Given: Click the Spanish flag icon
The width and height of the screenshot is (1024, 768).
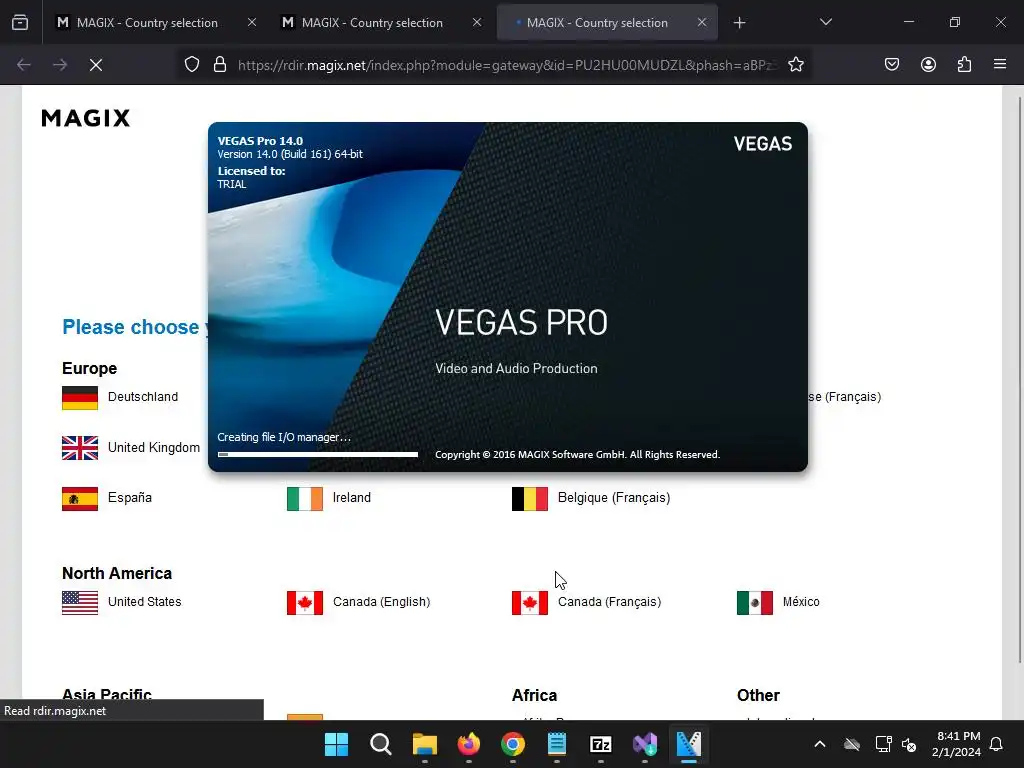Looking at the screenshot, I should 80,499.
